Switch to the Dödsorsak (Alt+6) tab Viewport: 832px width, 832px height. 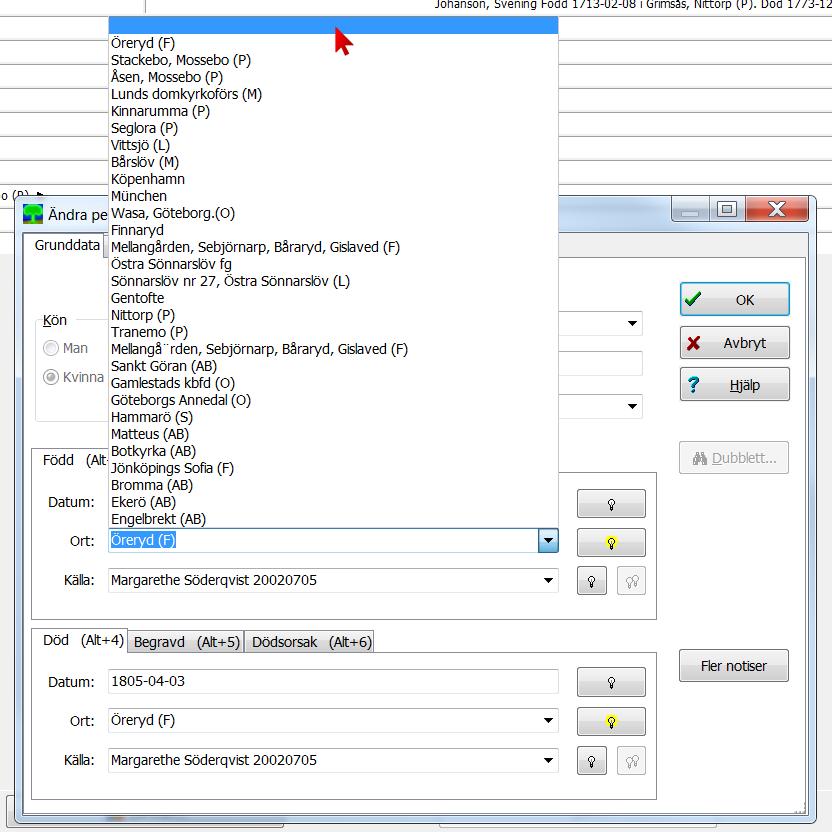point(311,642)
